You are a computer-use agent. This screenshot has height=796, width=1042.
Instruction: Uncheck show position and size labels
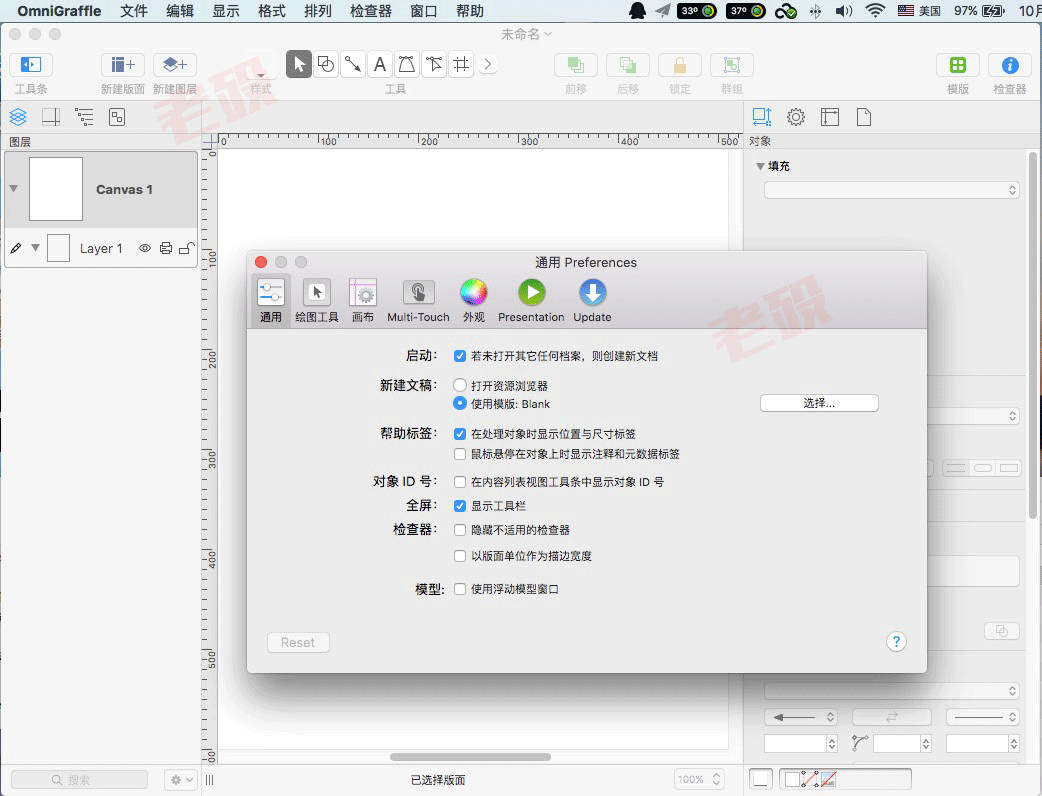pyautogui.click(x=459, y=433)
